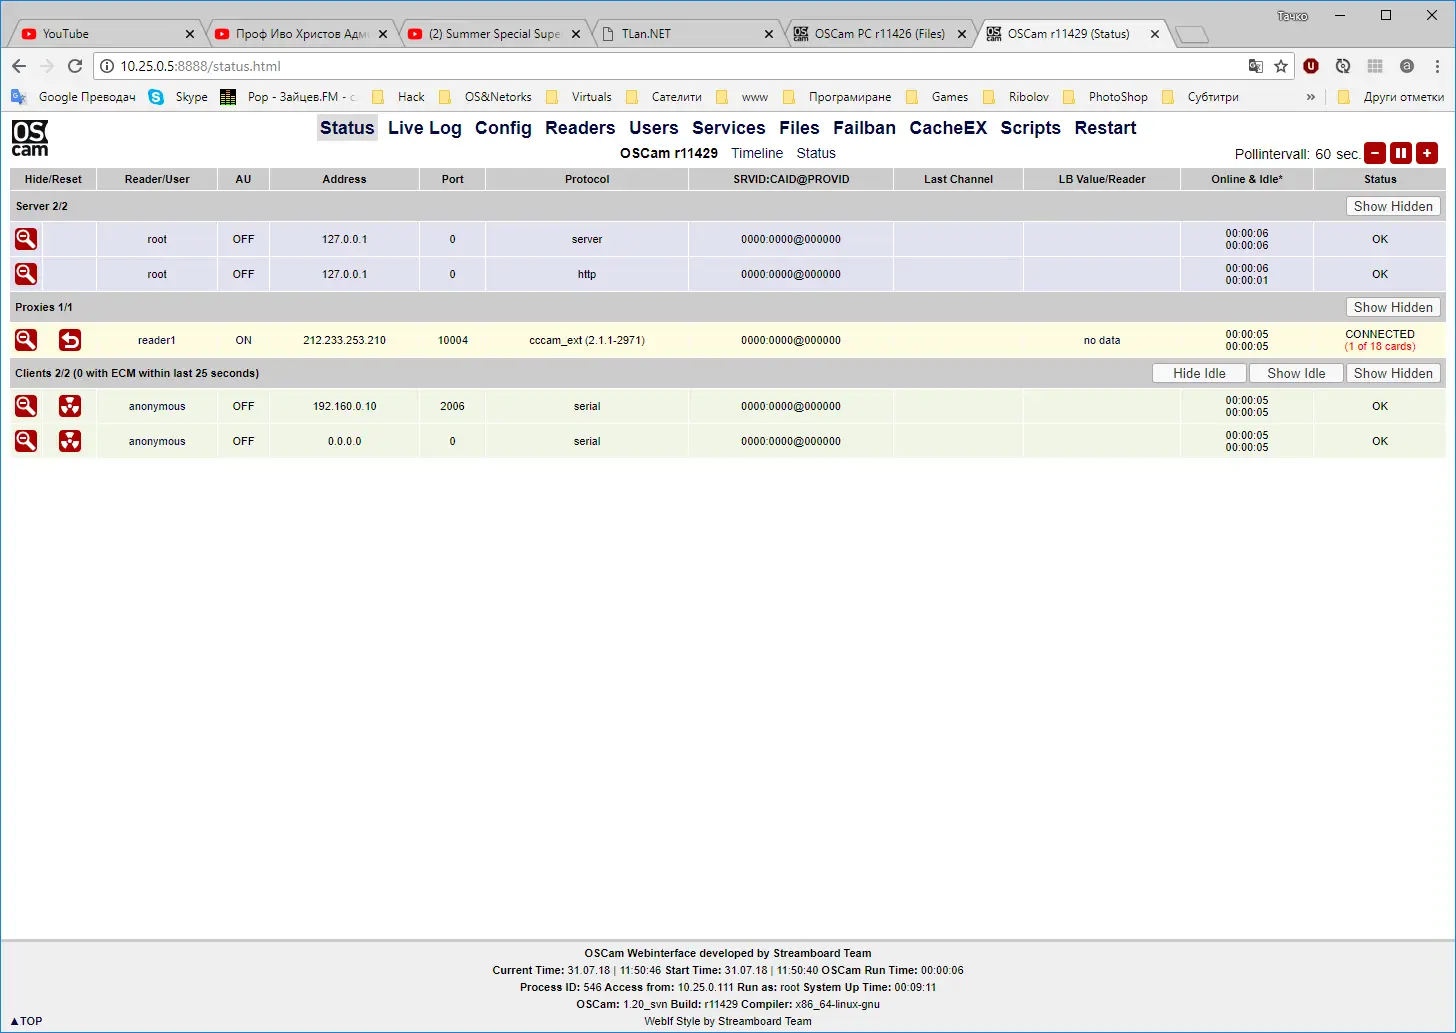
Task: Open the Readers page
Action: (580, 128)
